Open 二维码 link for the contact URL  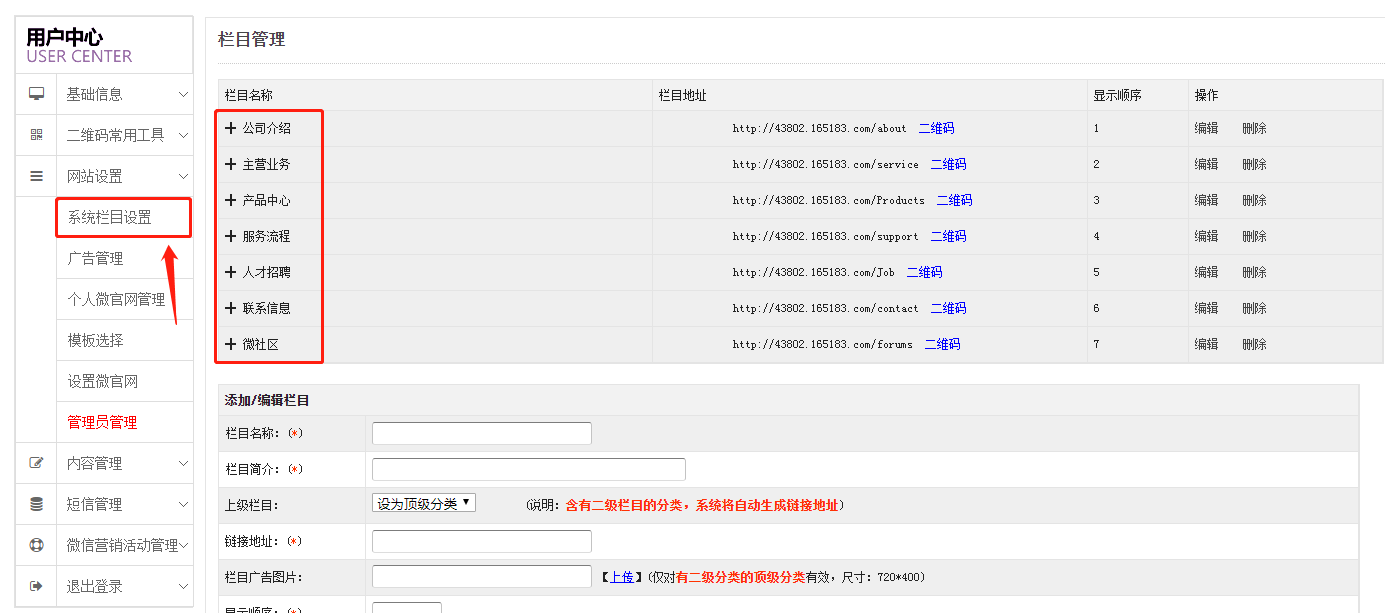[x=948, y=308]
